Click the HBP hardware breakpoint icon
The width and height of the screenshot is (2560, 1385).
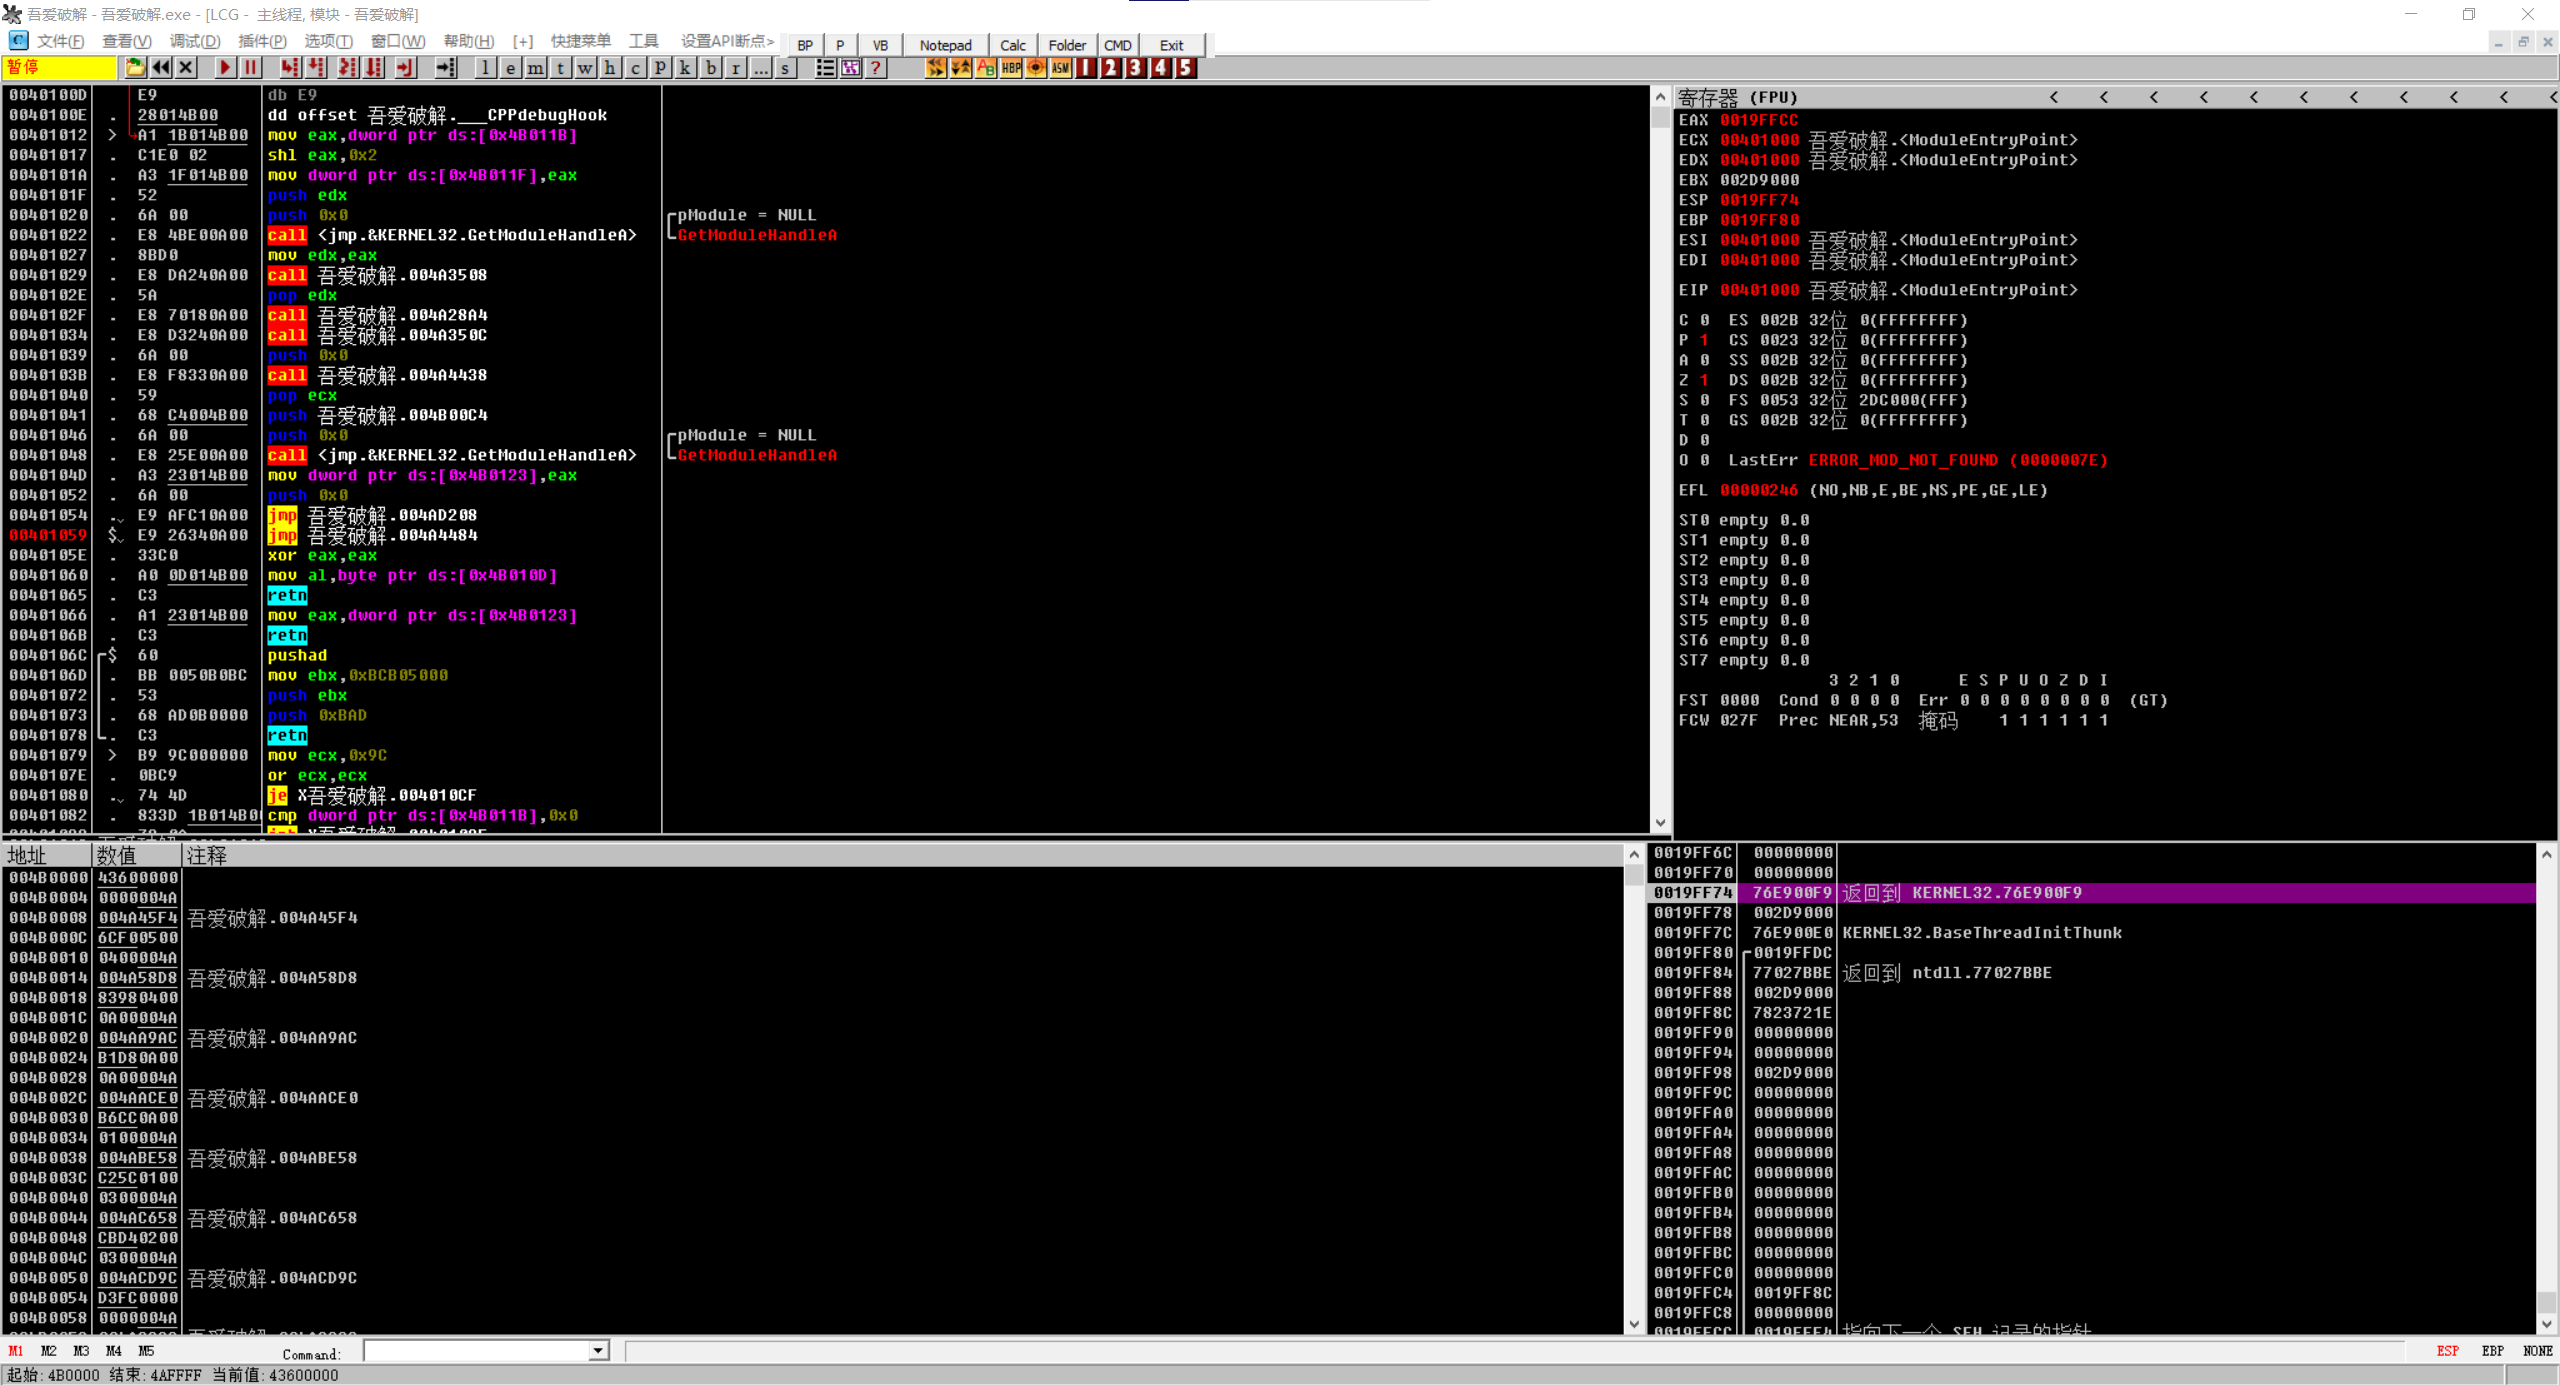click(x=1011, y=68)
